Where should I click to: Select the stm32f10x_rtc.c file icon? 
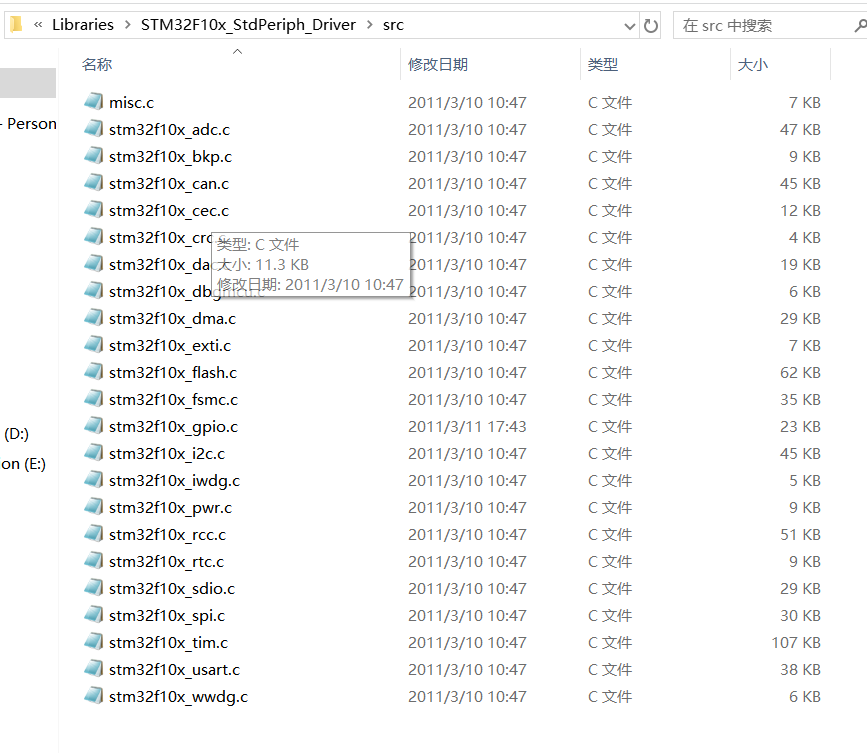tap(93, 561)
